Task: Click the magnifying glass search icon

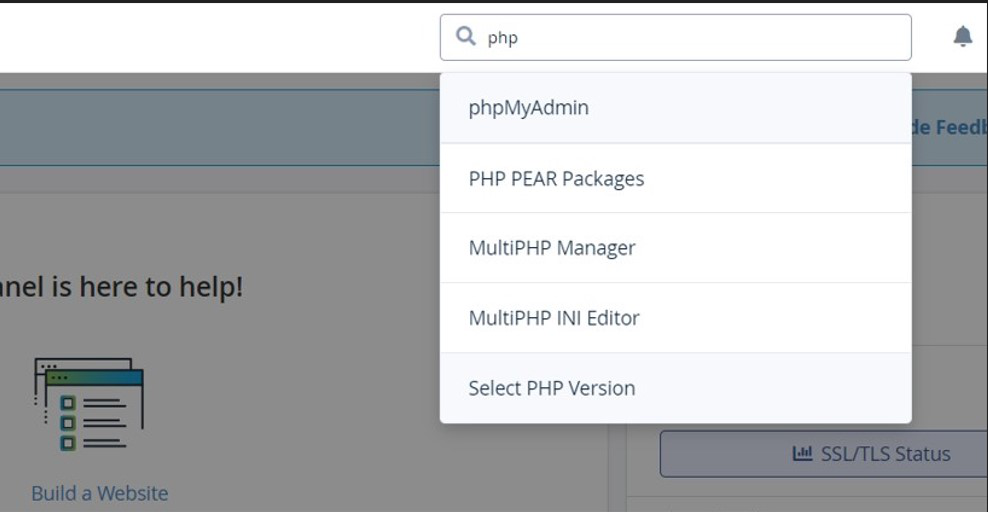Action: click(465, 37)
